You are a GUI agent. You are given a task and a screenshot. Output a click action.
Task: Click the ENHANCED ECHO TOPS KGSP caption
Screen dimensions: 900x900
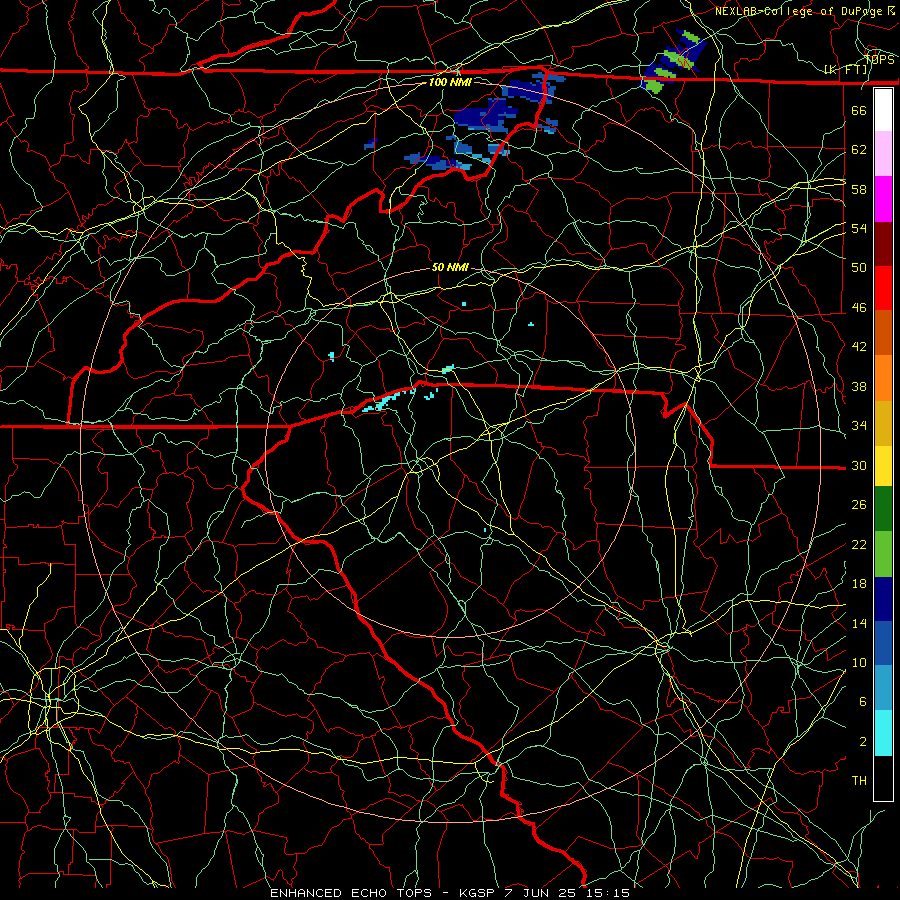[x=450, y=893]
